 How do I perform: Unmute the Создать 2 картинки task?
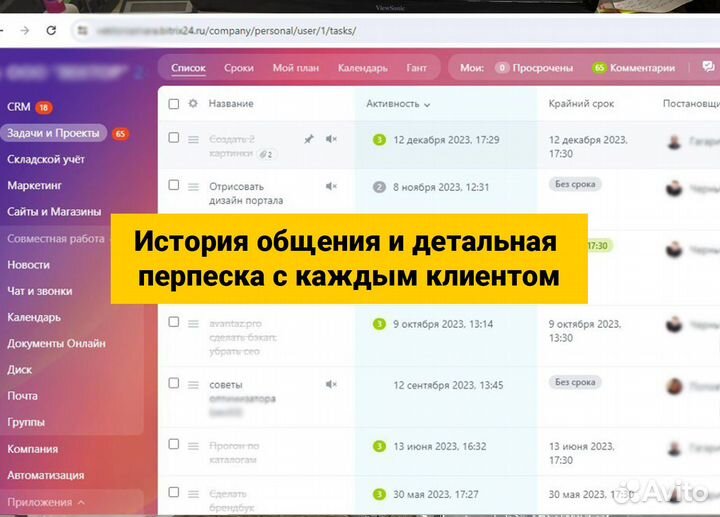331,139
